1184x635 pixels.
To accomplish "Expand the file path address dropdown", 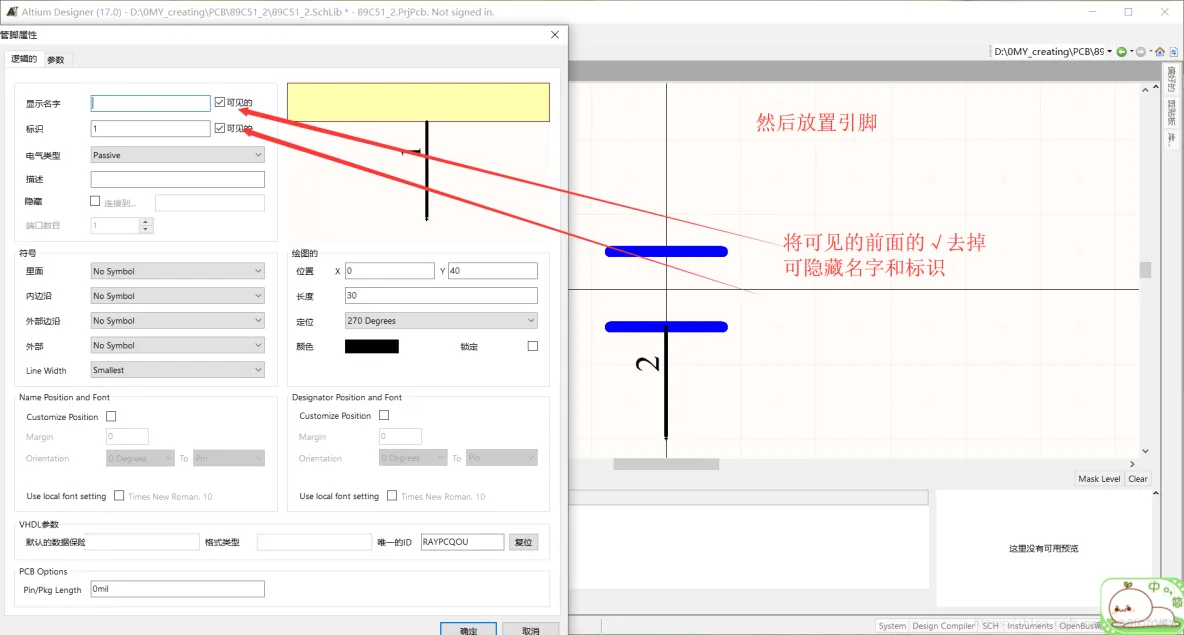I will tap(1109, 51).
